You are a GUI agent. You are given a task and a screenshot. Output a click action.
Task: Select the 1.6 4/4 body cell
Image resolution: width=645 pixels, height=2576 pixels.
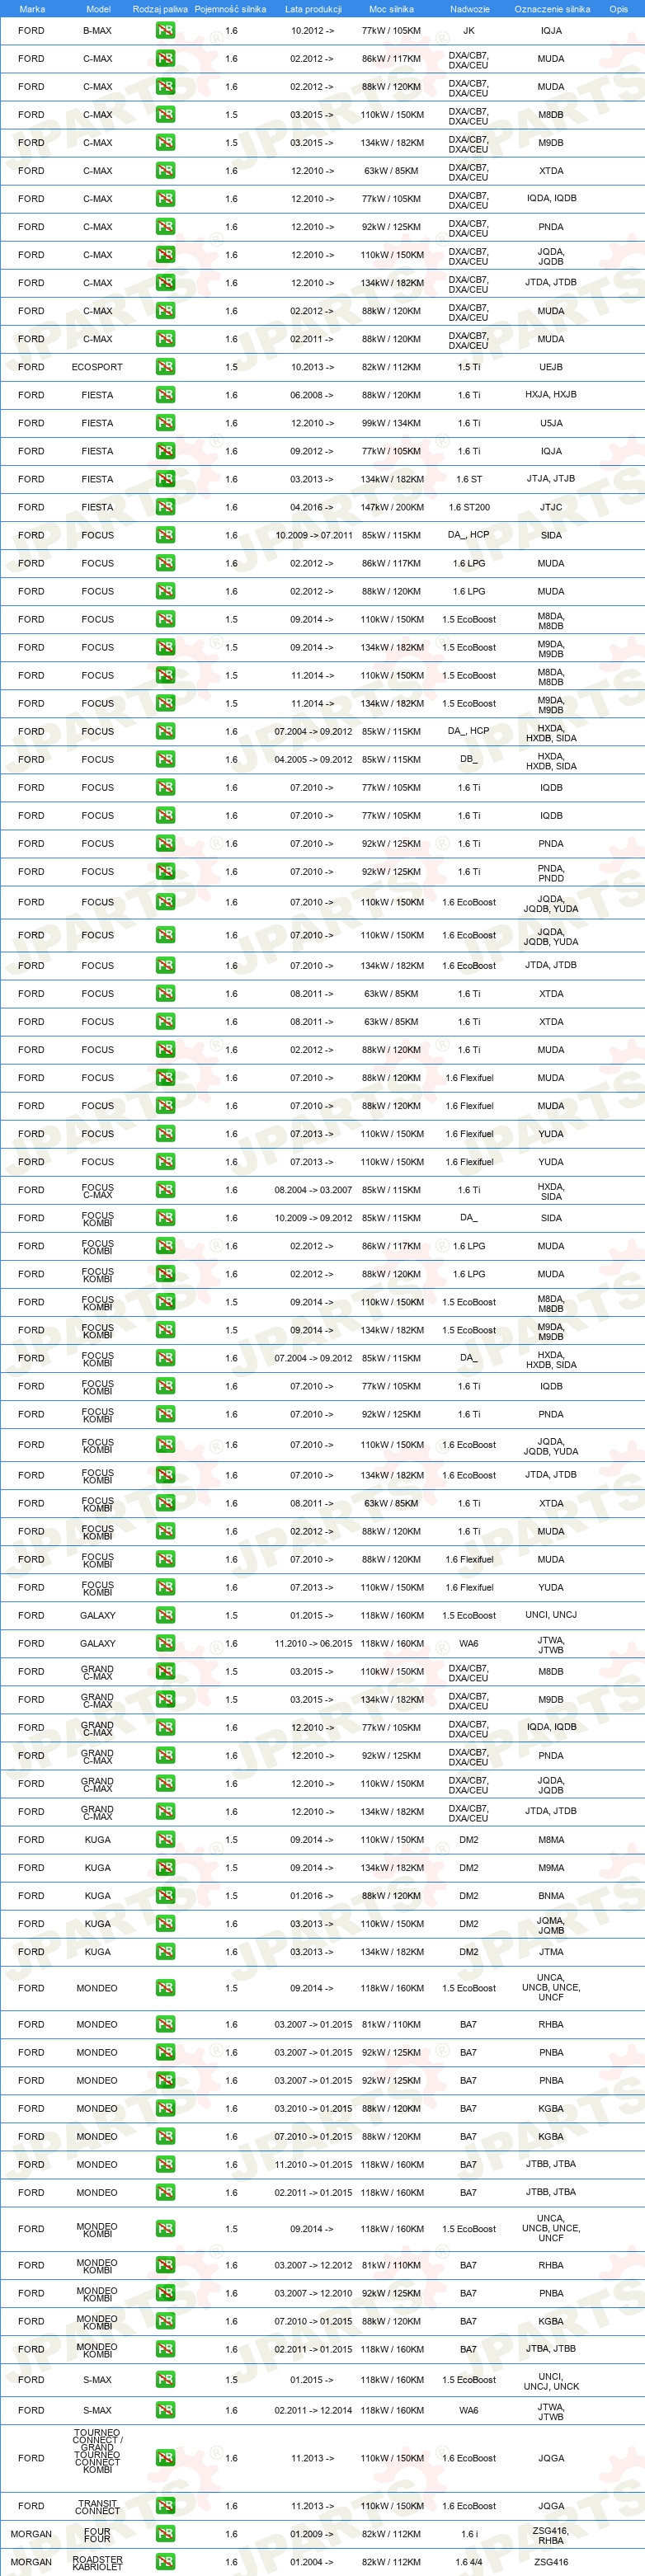point(469,2562)
